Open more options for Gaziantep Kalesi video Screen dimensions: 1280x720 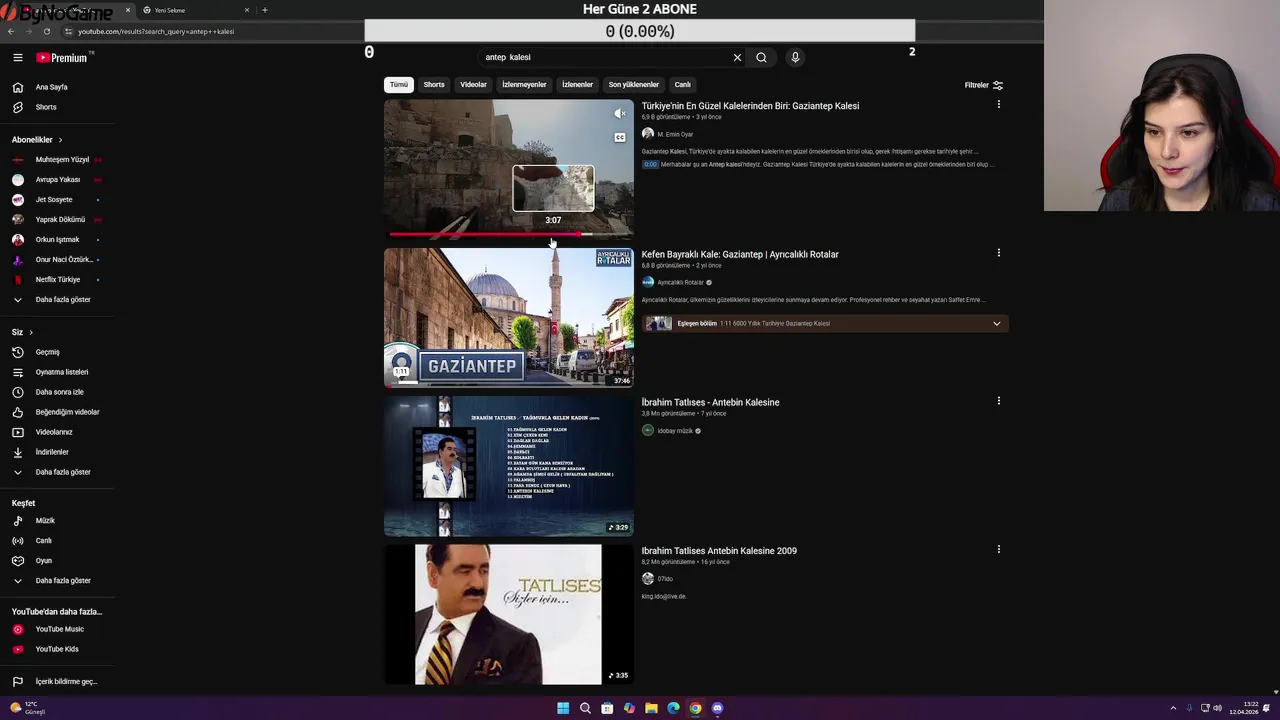point(998,104)
